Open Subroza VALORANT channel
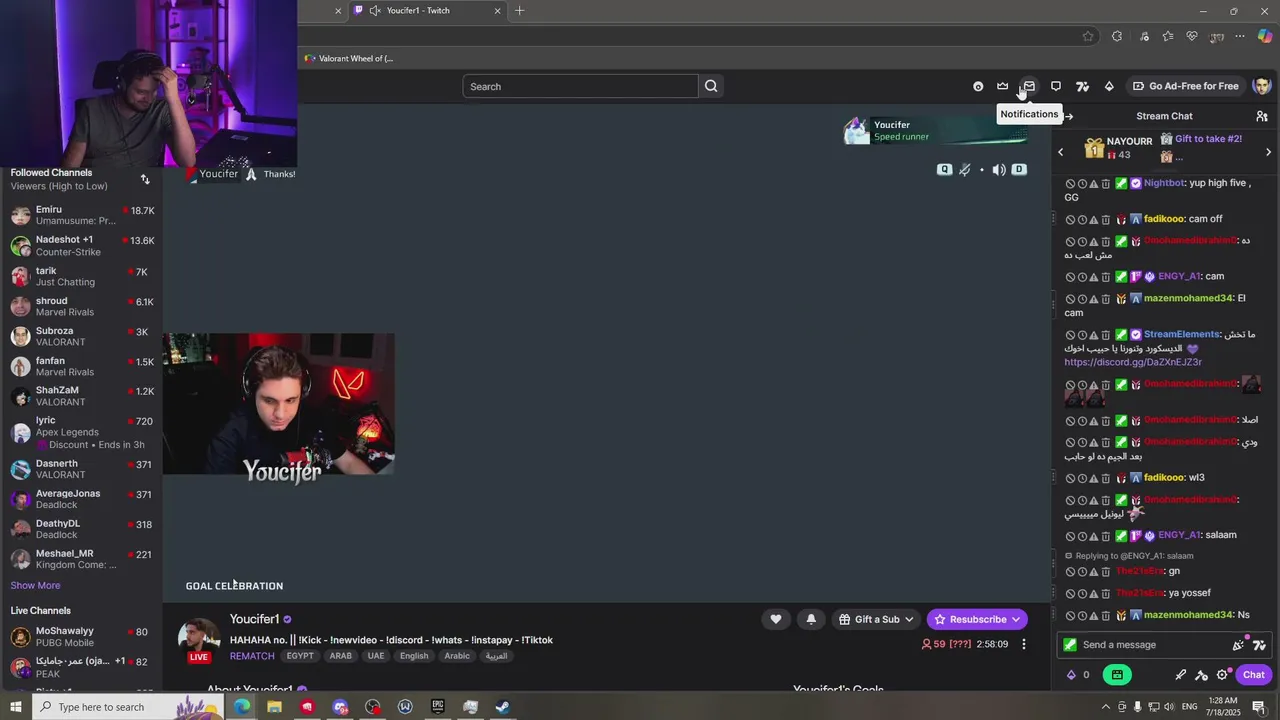The width and height of the screenshot is (1280, 720). click(x=82, y=336)
